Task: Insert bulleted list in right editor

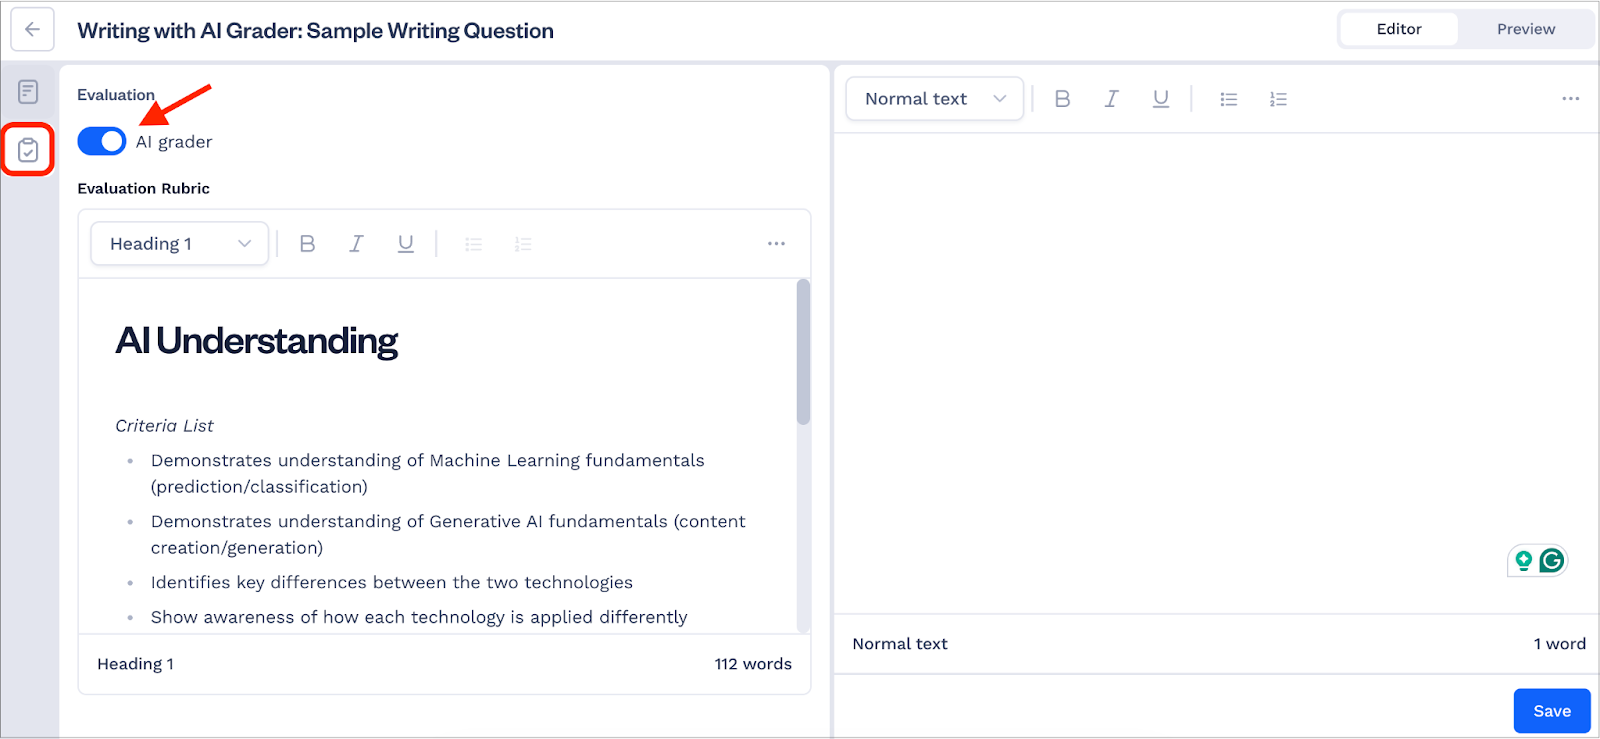Action: point(1228,99)
